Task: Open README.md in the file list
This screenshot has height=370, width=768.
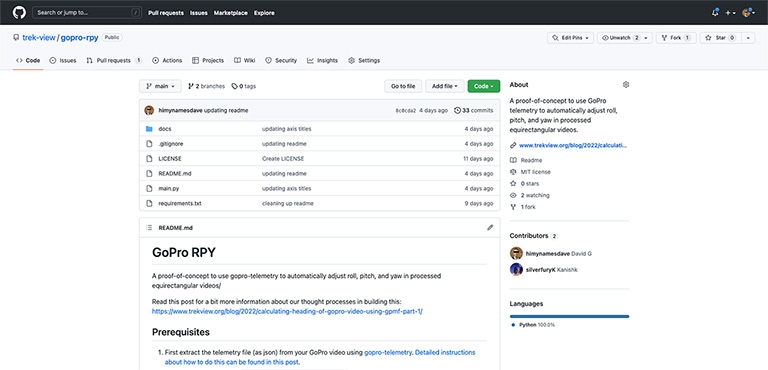Action: [175, 173]
